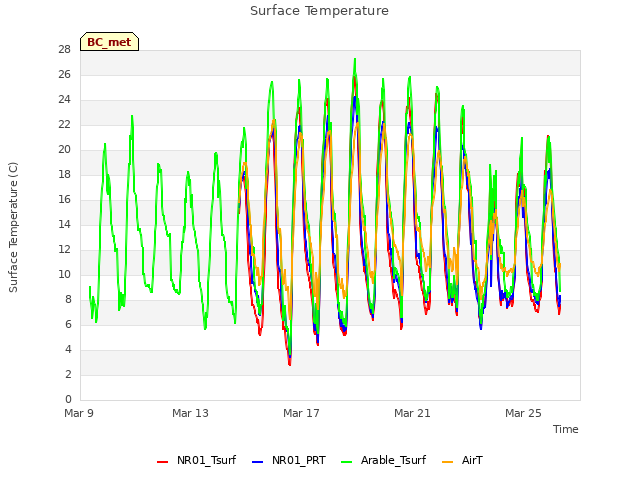Click the BC_met annotation box
Screen dimensions: 640x480
[x=109, y=42]
